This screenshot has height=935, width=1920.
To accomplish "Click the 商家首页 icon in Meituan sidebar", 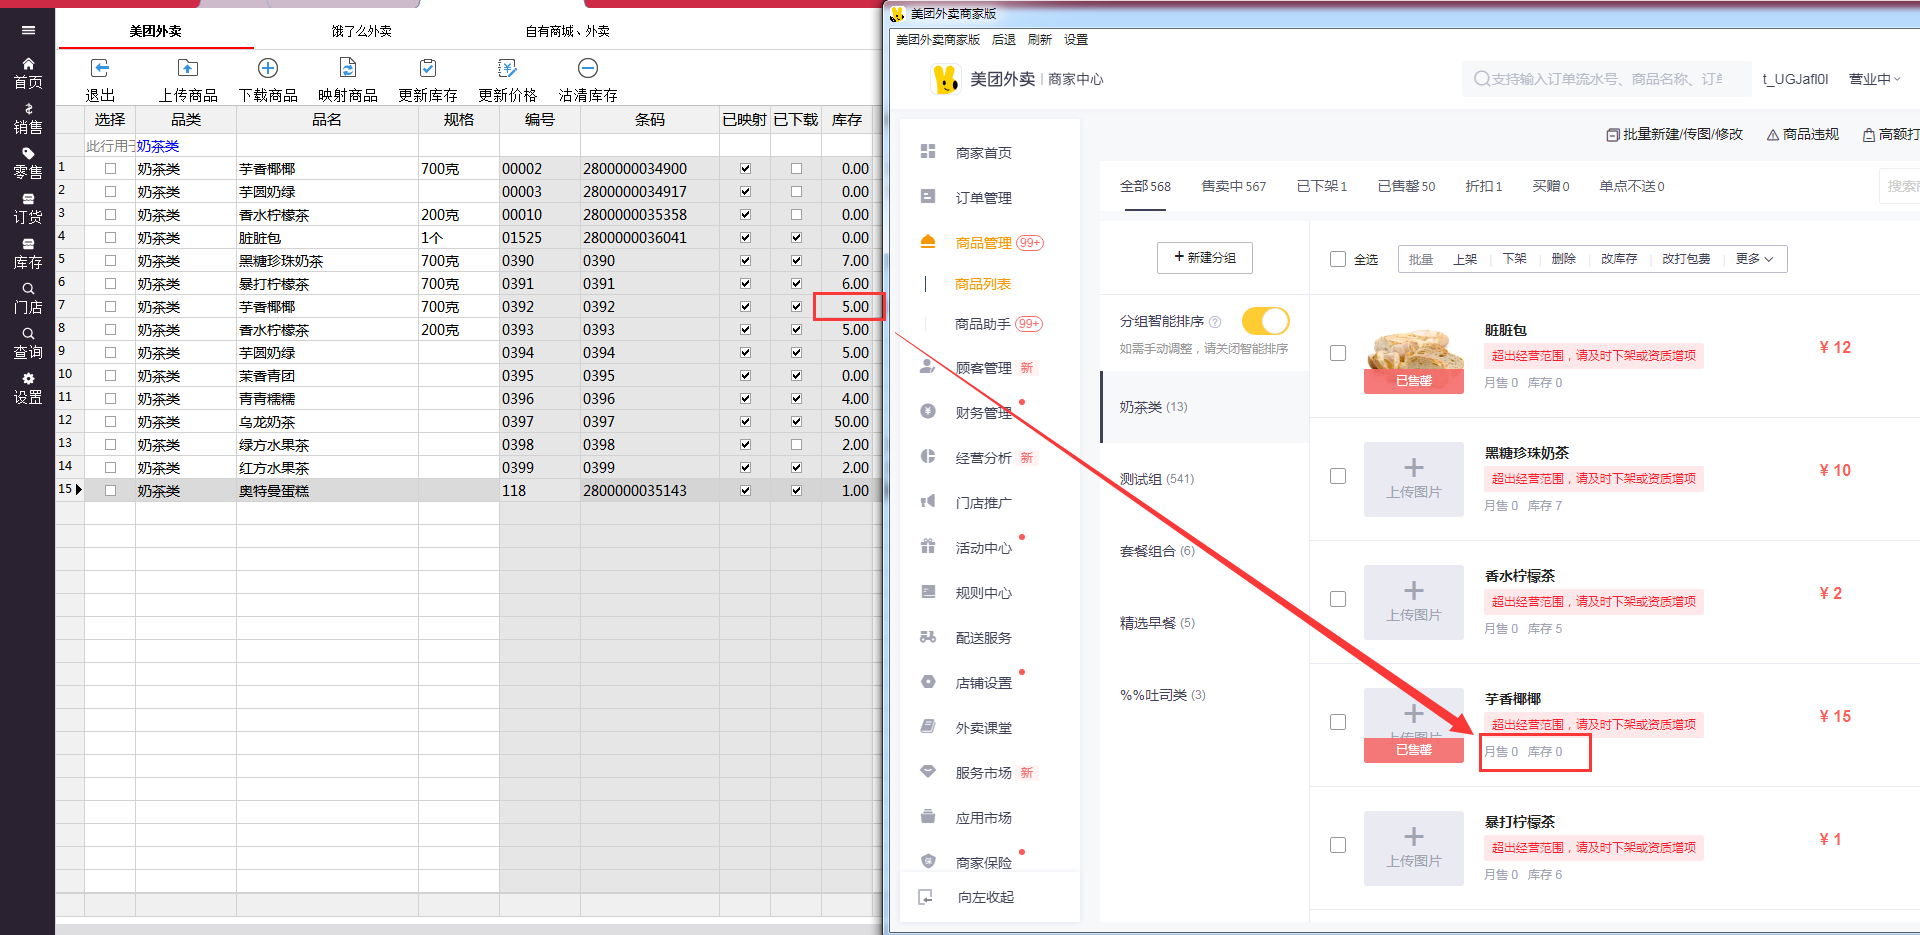I will tap(928, 151).
